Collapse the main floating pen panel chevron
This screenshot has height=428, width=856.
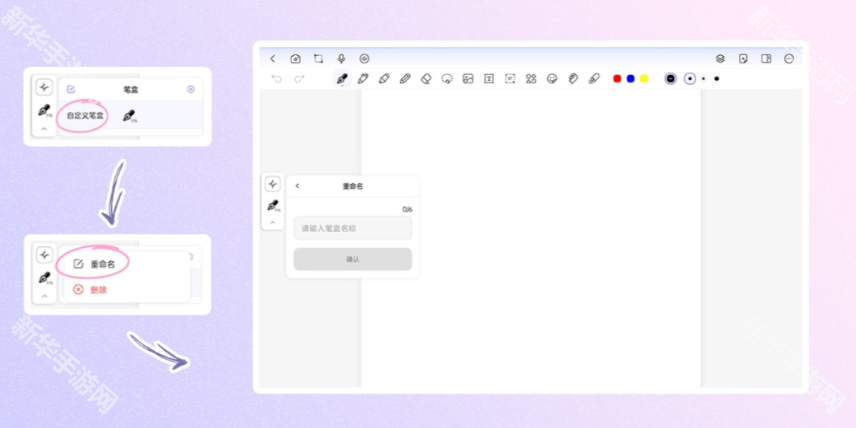point(272,222)
